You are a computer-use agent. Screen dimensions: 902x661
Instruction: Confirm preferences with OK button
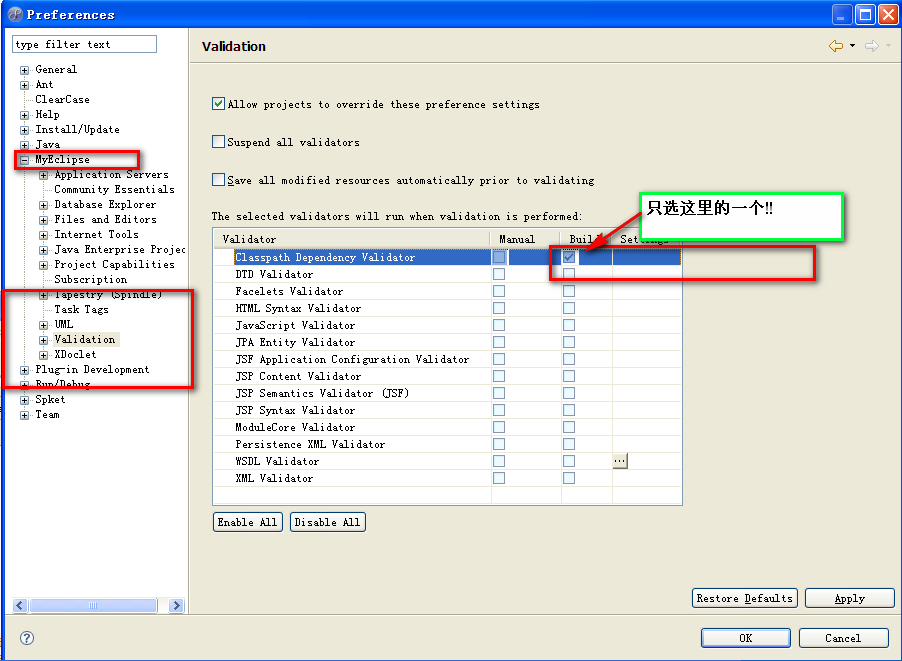click(x=746, y=638)
